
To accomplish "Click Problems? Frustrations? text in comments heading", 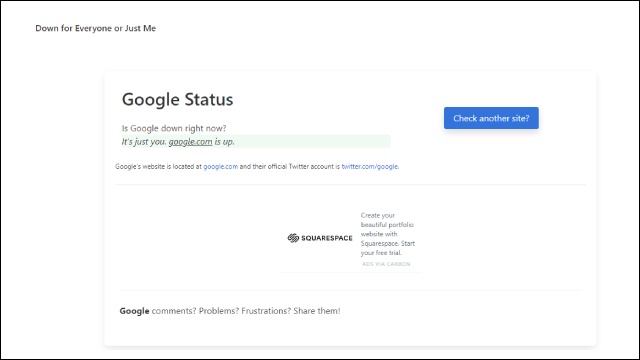I will [245, 311].
